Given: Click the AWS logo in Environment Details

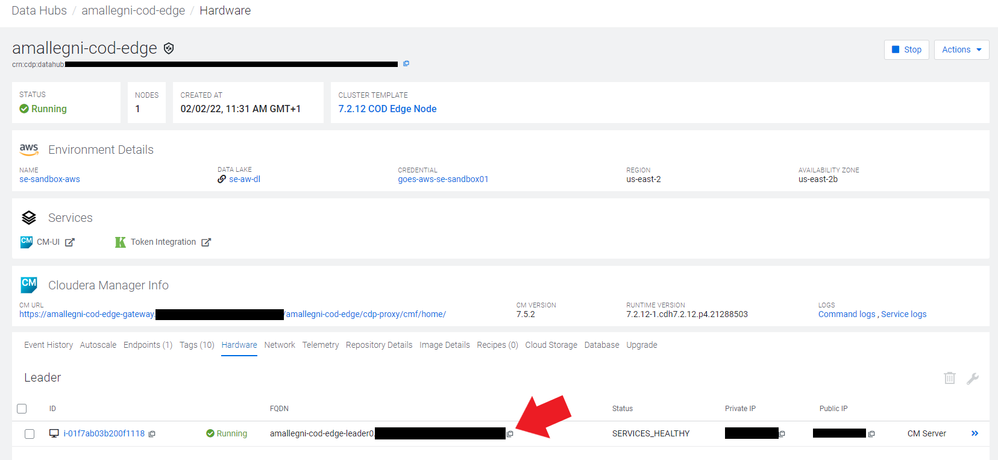Looking at the screenshot, I should click(x=29, y=150).
